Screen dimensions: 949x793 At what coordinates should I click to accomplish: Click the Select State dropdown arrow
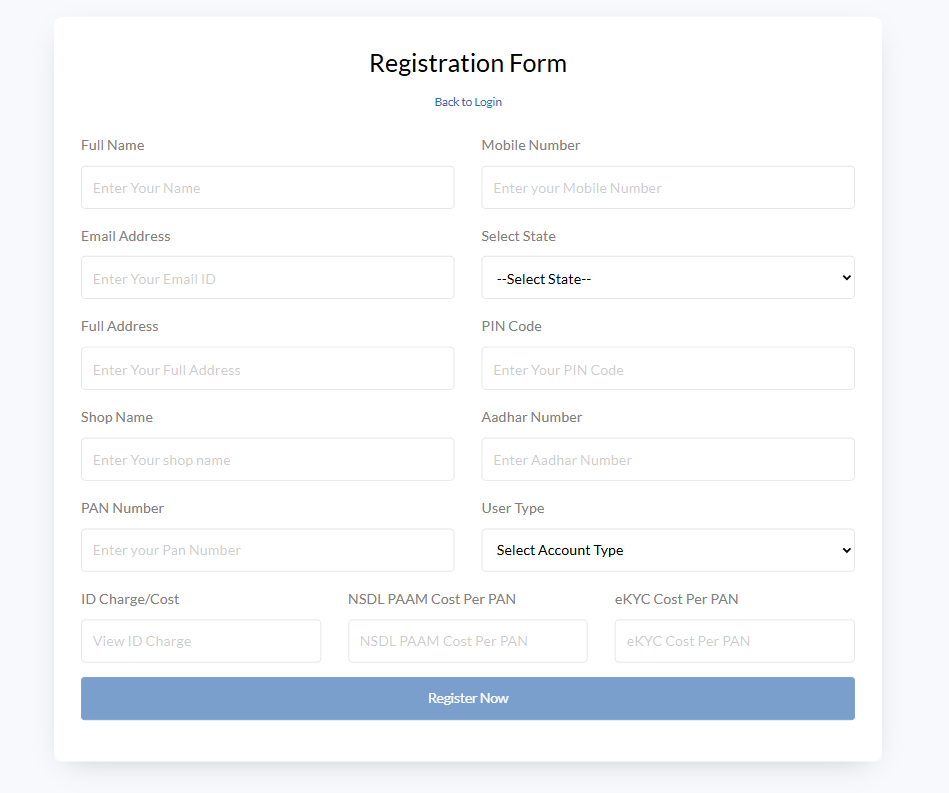point(846,278)
